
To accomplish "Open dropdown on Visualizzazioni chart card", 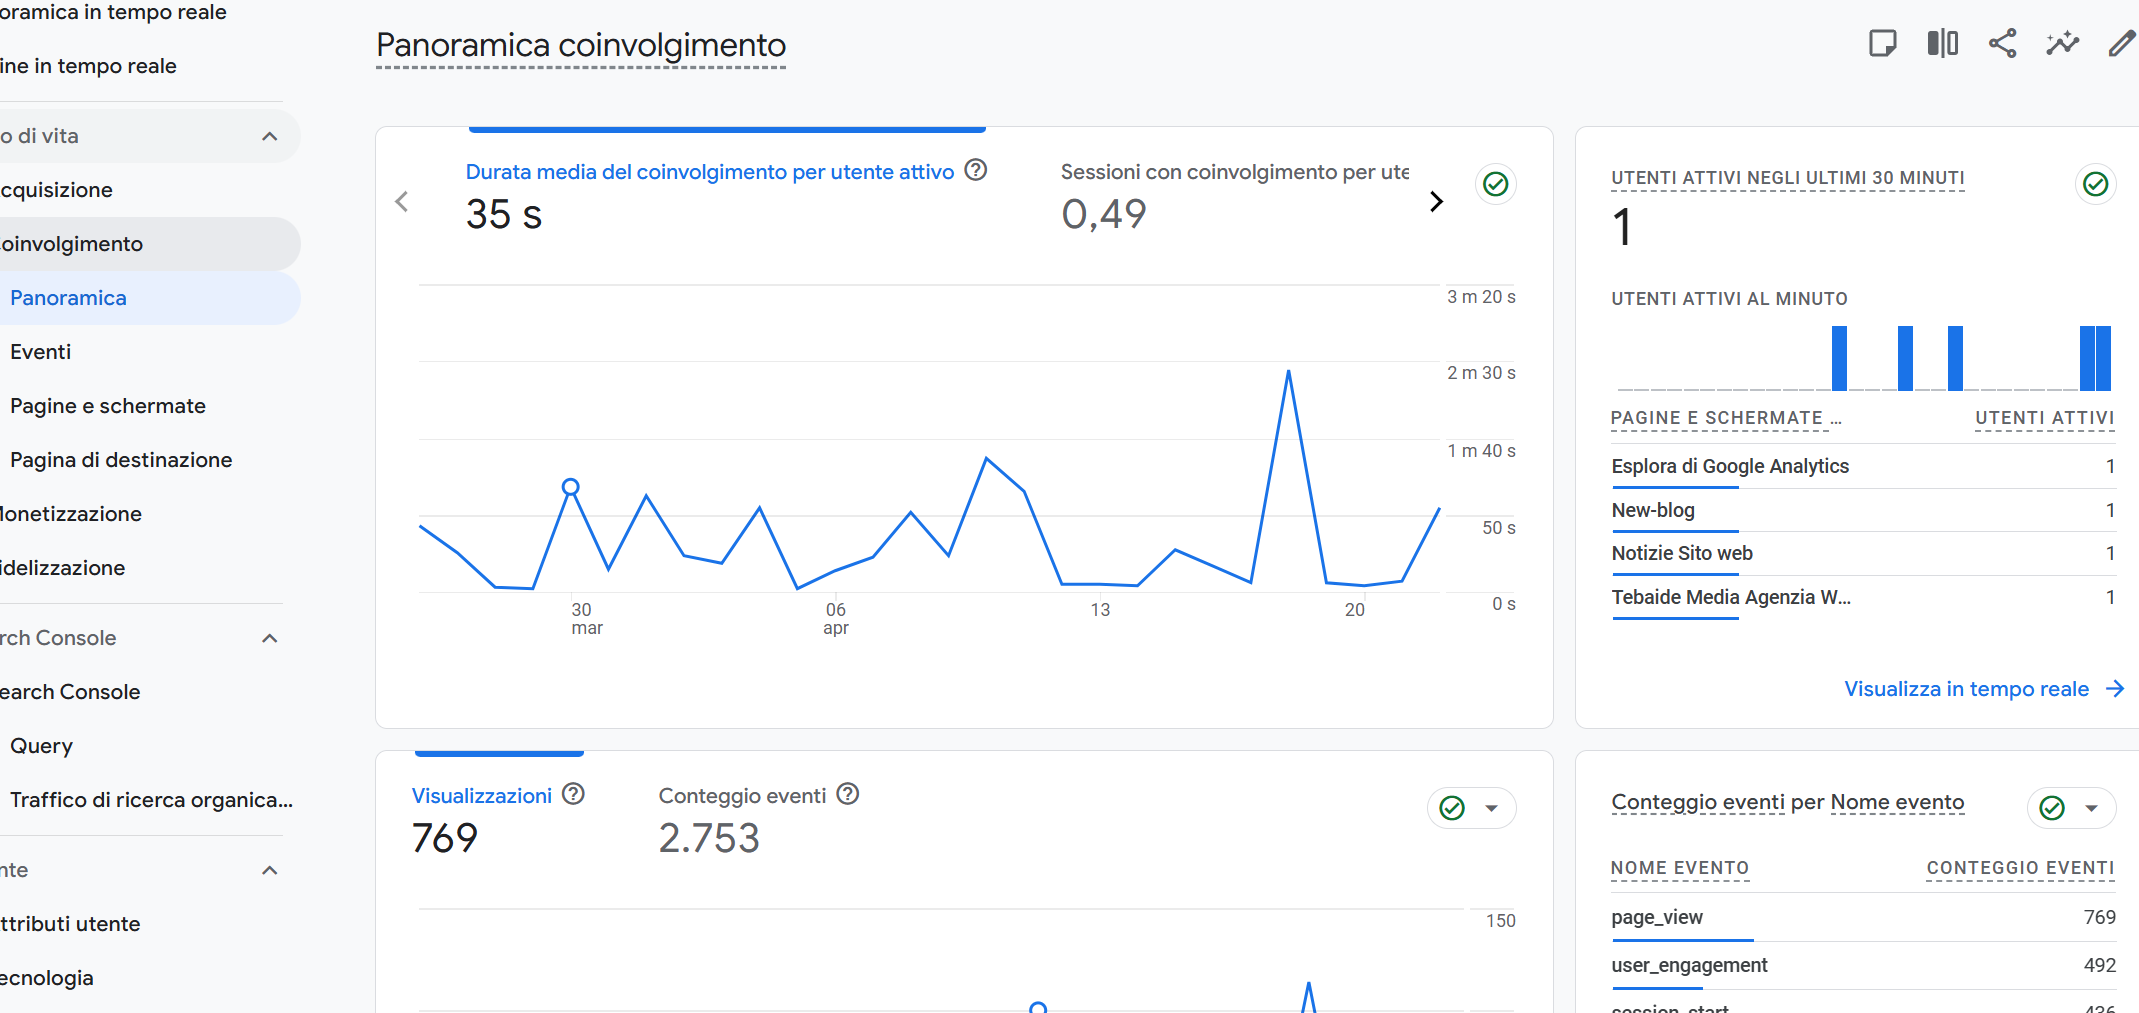I will point(1491,809).
